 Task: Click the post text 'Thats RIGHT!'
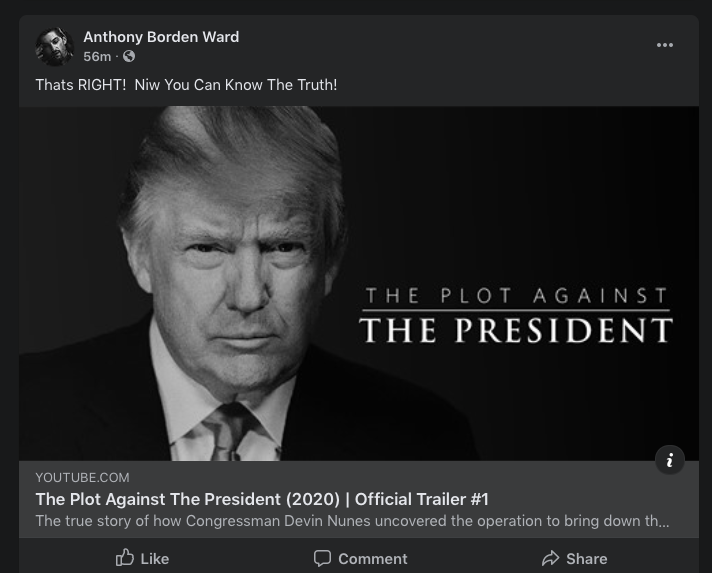tap(81, 85)
